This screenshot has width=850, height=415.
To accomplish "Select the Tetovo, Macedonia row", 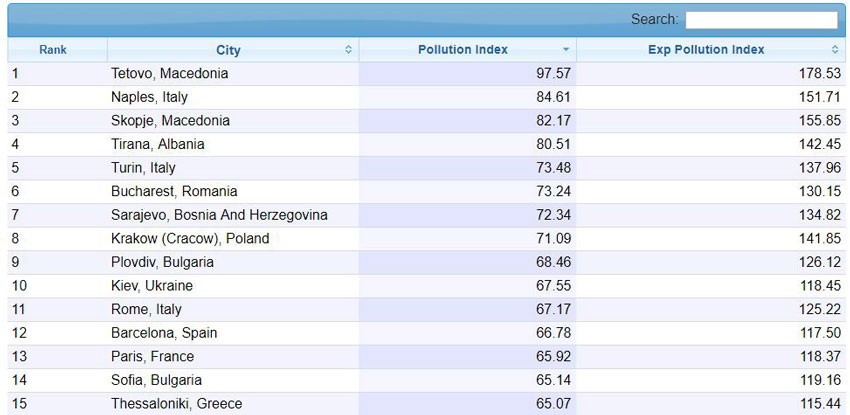I will click(x=169, y=74).
